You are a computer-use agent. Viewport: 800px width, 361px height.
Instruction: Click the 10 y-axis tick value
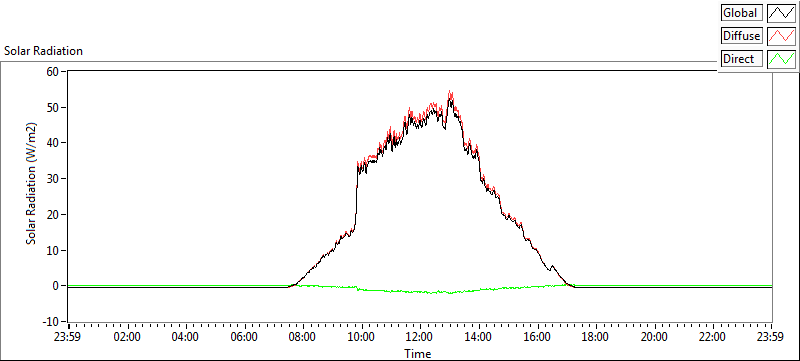click(54, 250)
